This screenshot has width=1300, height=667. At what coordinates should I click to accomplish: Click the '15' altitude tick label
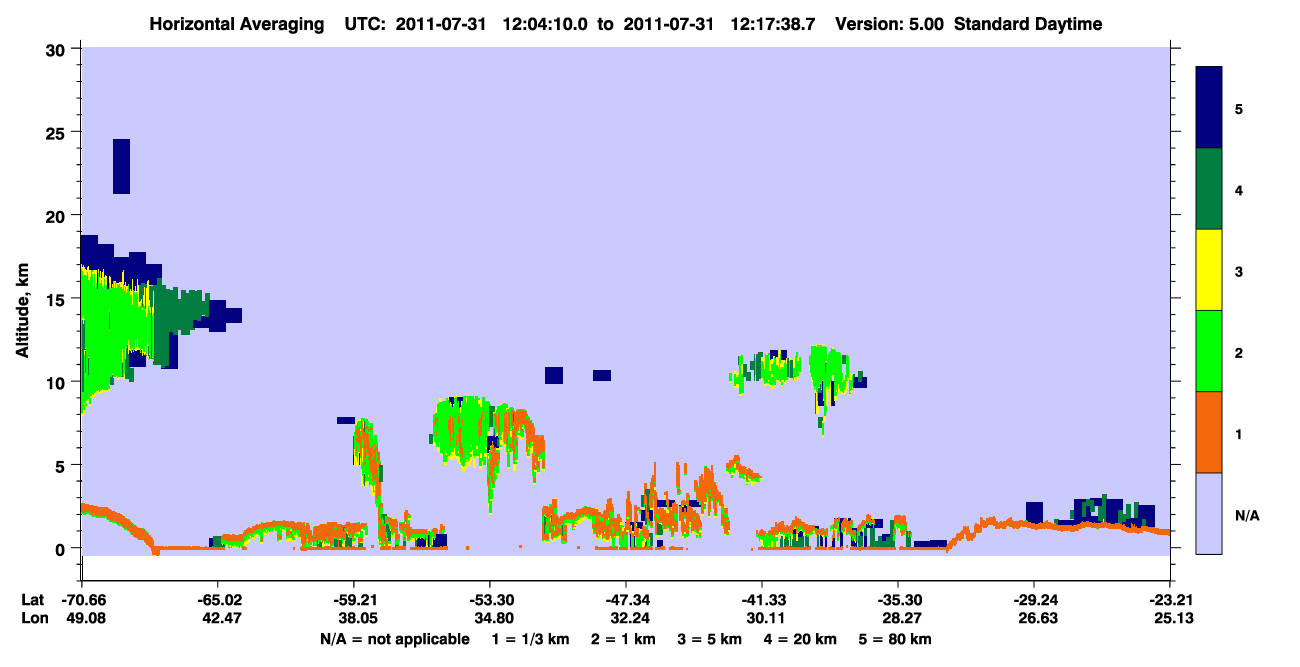[57, 299]
